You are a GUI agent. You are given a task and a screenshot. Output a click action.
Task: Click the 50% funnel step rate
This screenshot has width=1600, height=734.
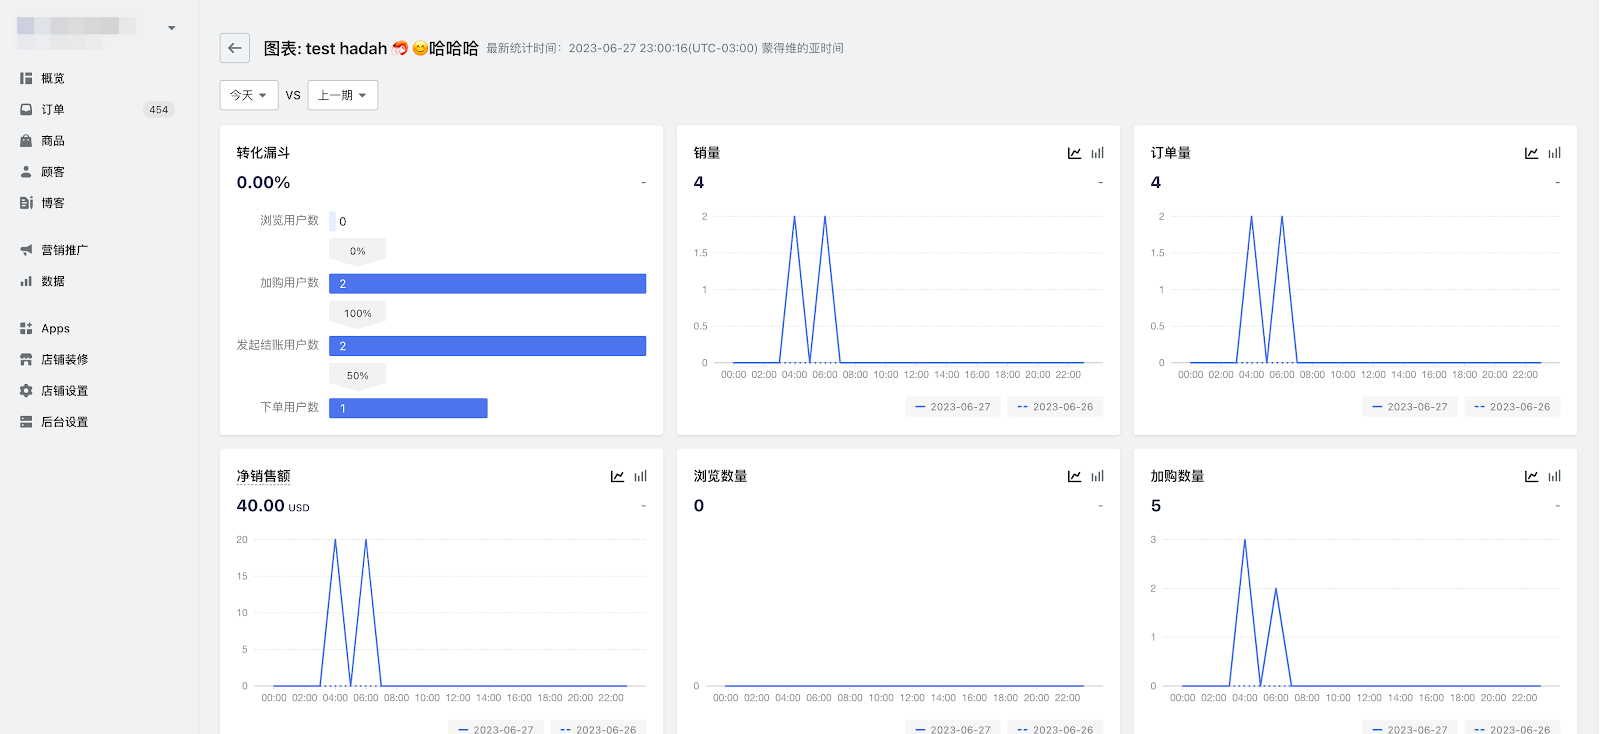click(358, 376)
